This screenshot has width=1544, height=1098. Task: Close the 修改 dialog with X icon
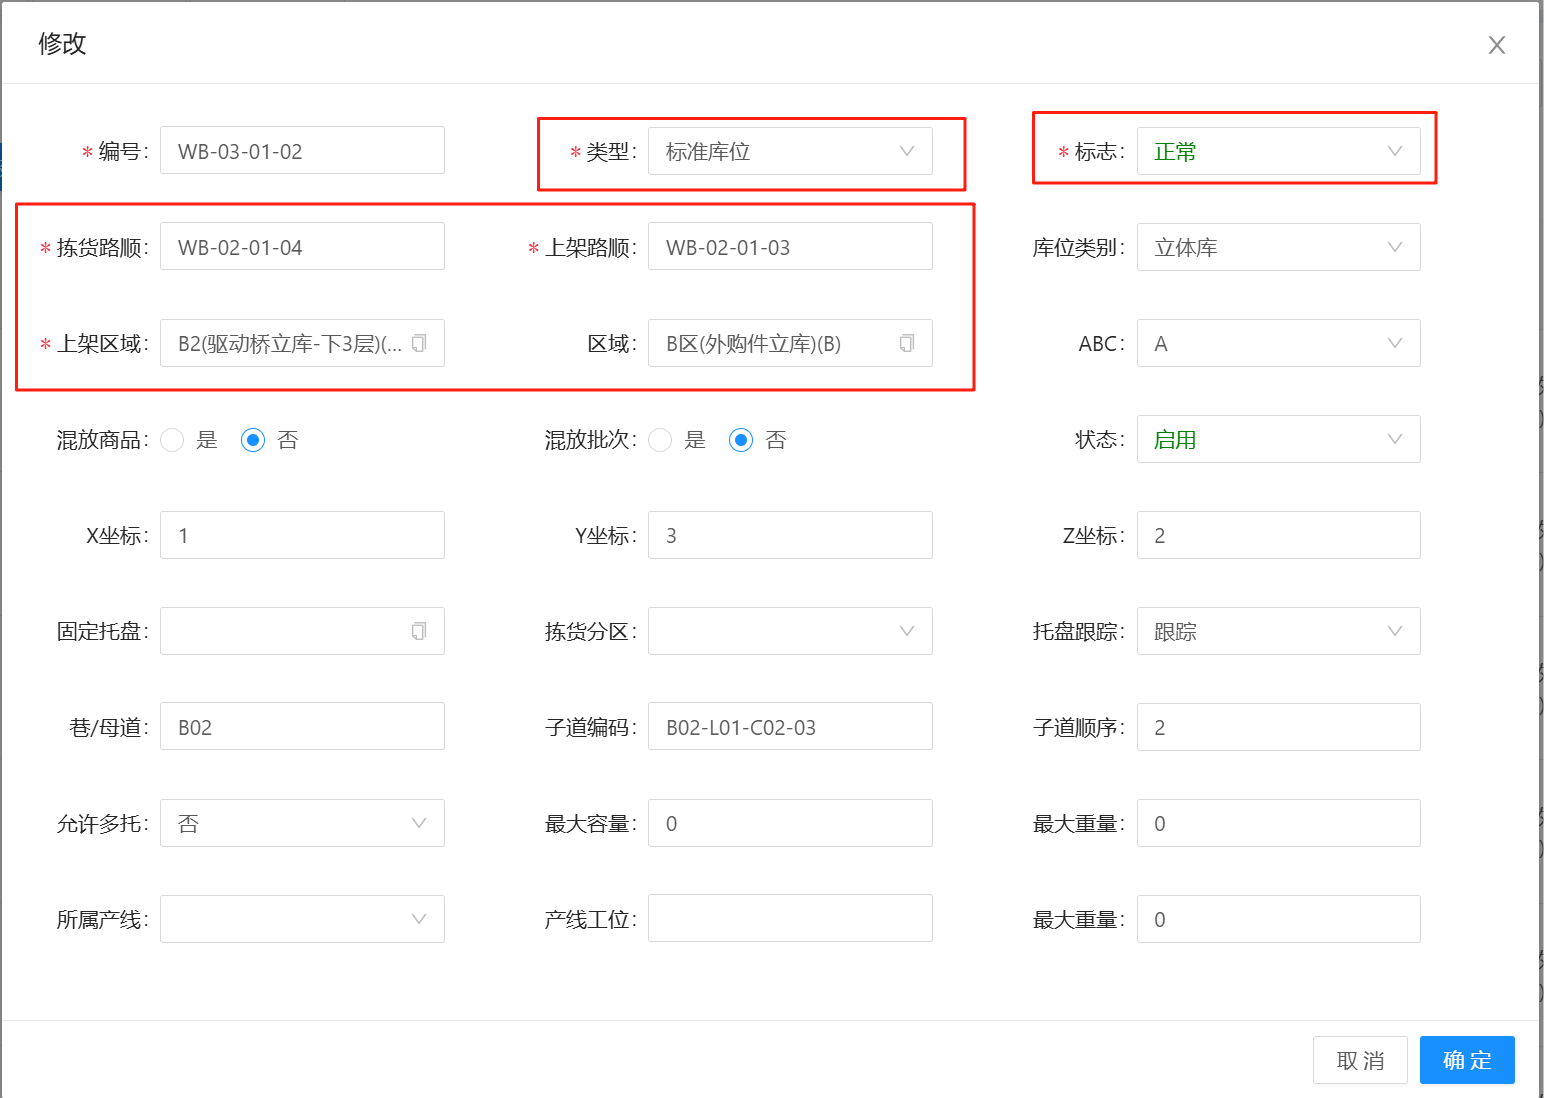1496,45
